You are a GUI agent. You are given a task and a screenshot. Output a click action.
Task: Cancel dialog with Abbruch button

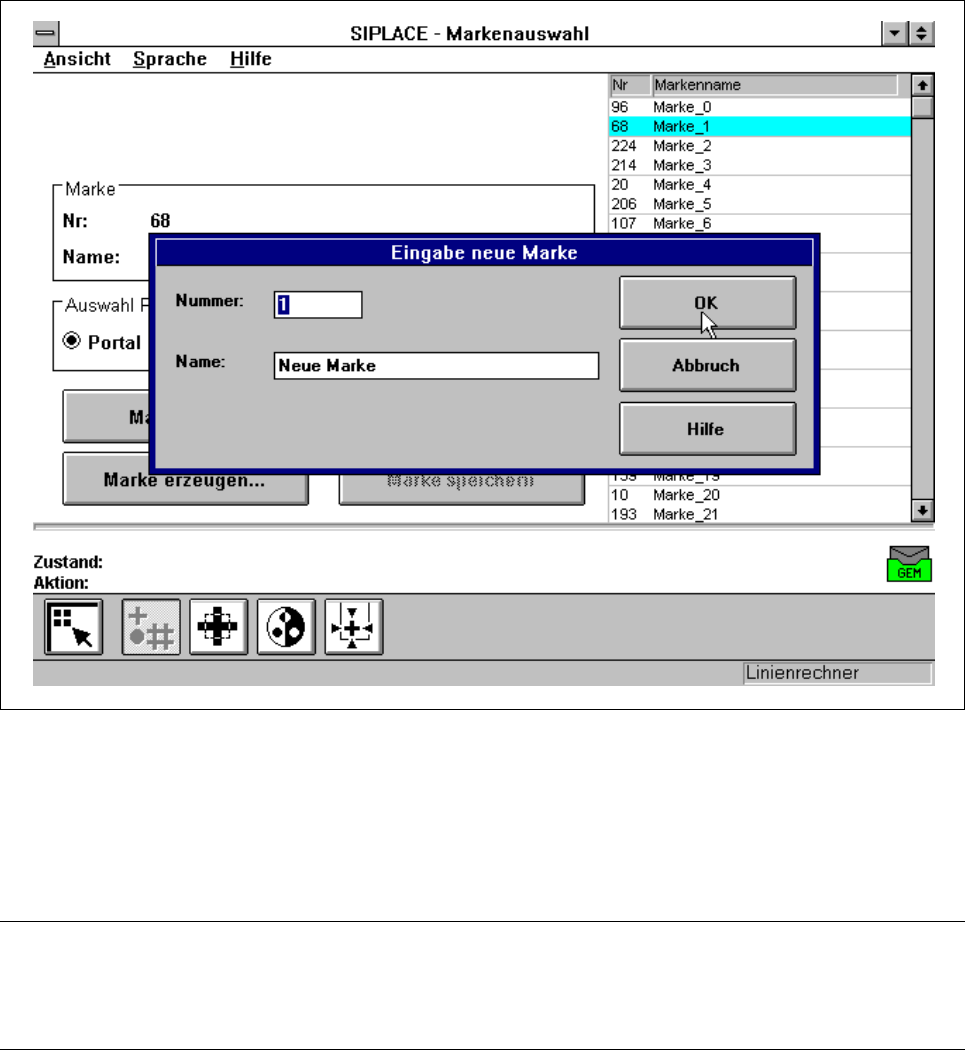(707, 365)
